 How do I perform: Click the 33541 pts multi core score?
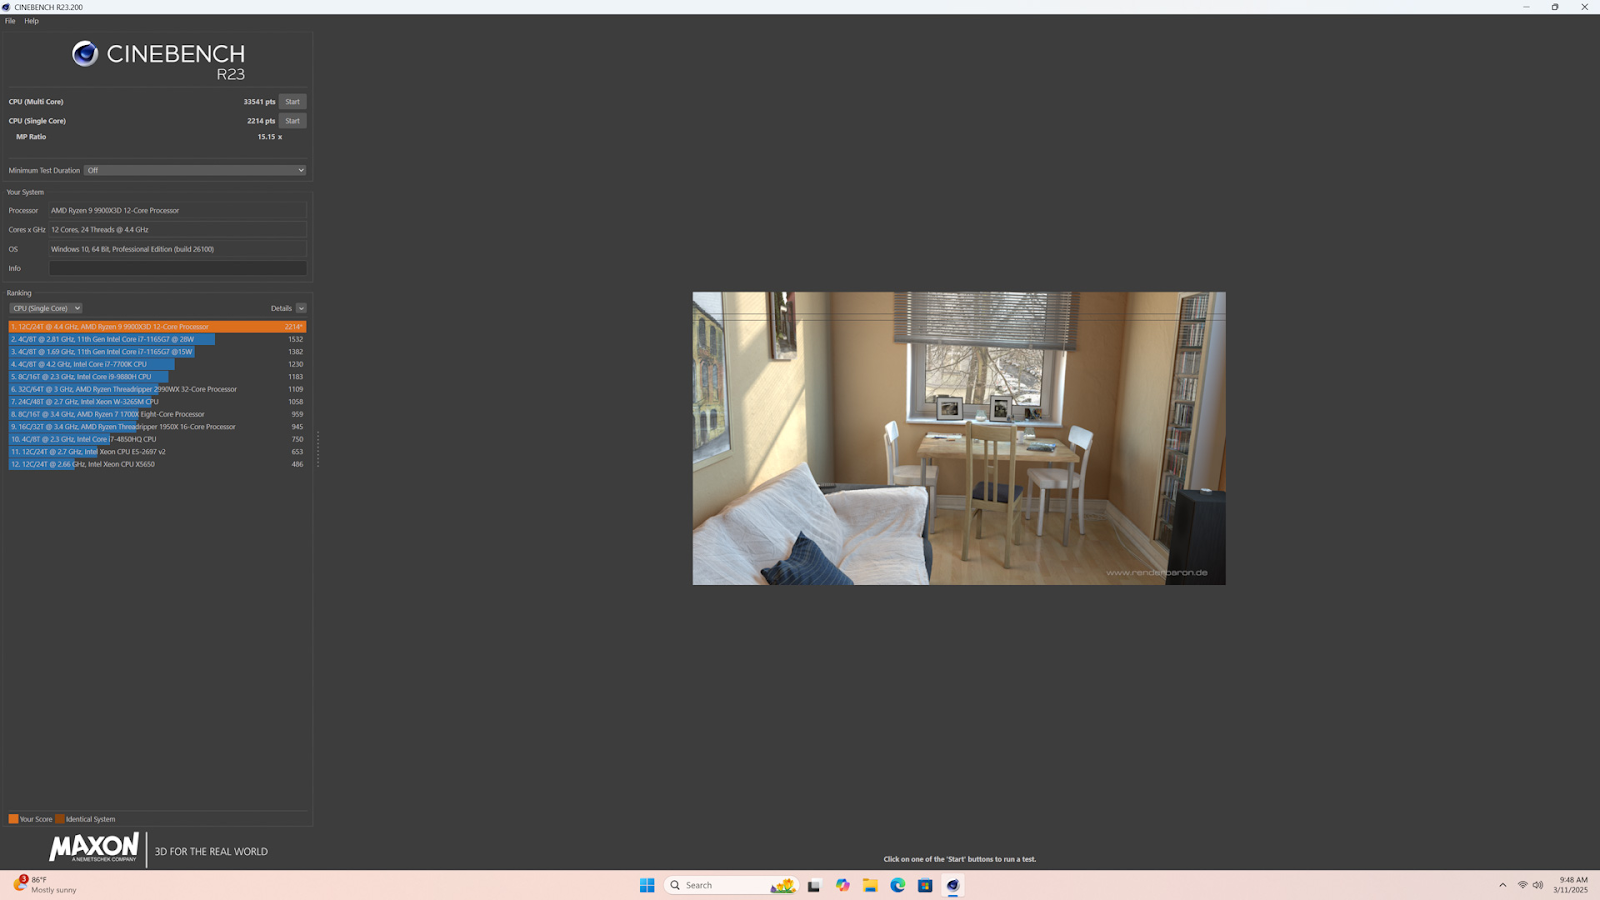click(259, 101)
